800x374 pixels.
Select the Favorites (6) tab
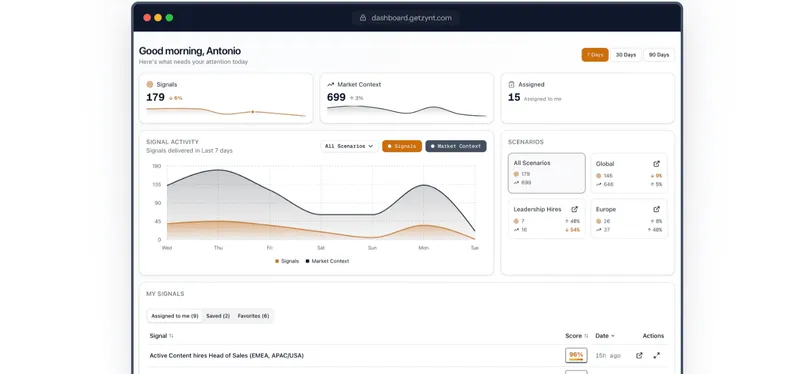point(254,316)
